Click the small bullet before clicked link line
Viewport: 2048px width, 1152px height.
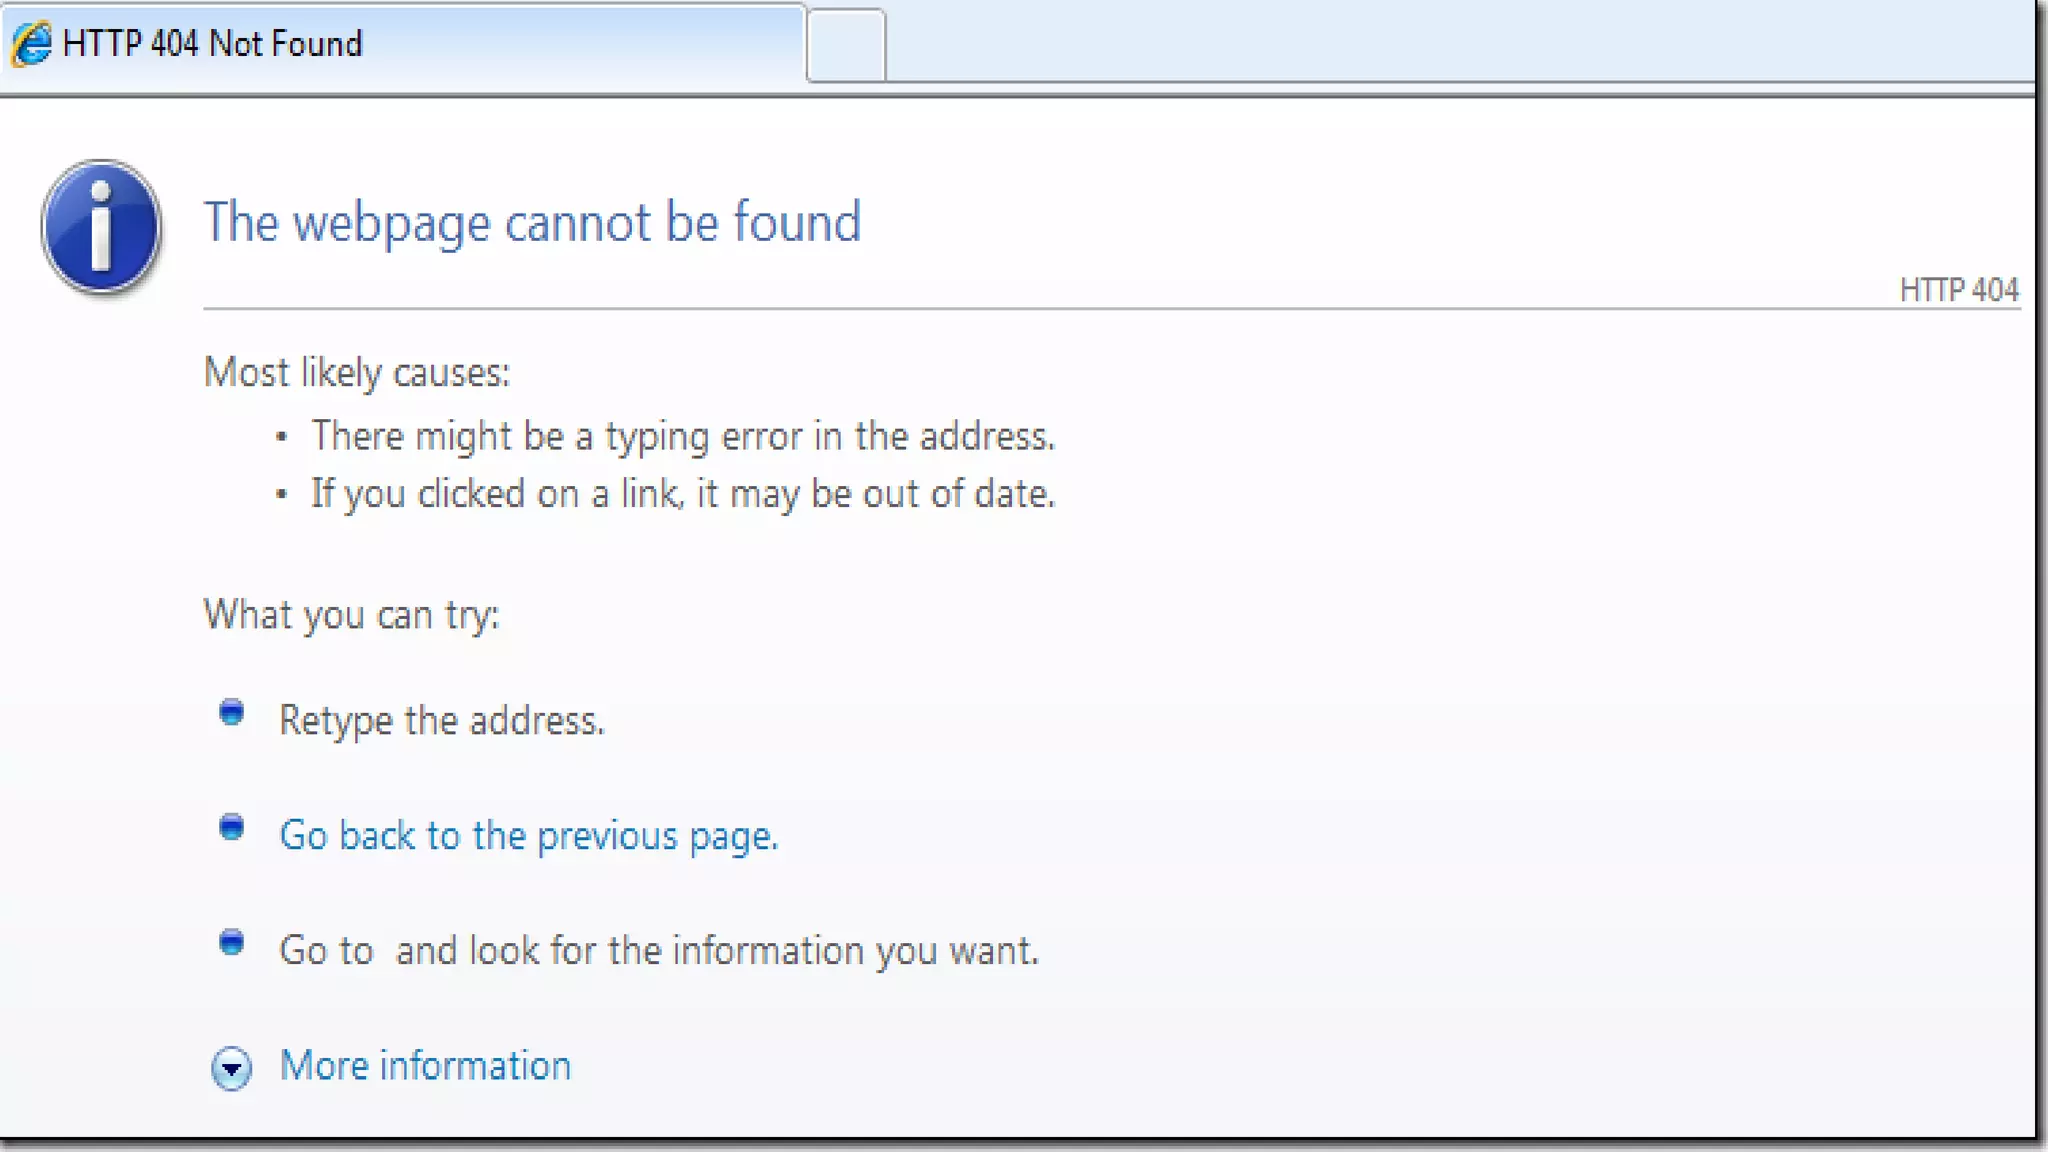(282, 494)
